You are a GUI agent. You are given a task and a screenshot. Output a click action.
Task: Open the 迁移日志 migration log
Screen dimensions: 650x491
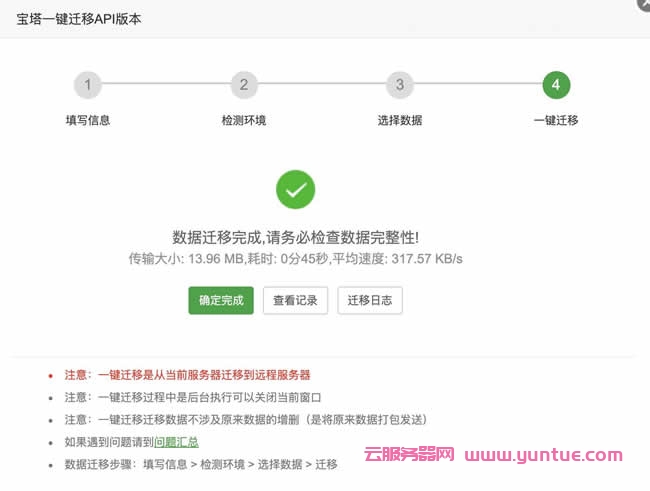coord(370,300)
